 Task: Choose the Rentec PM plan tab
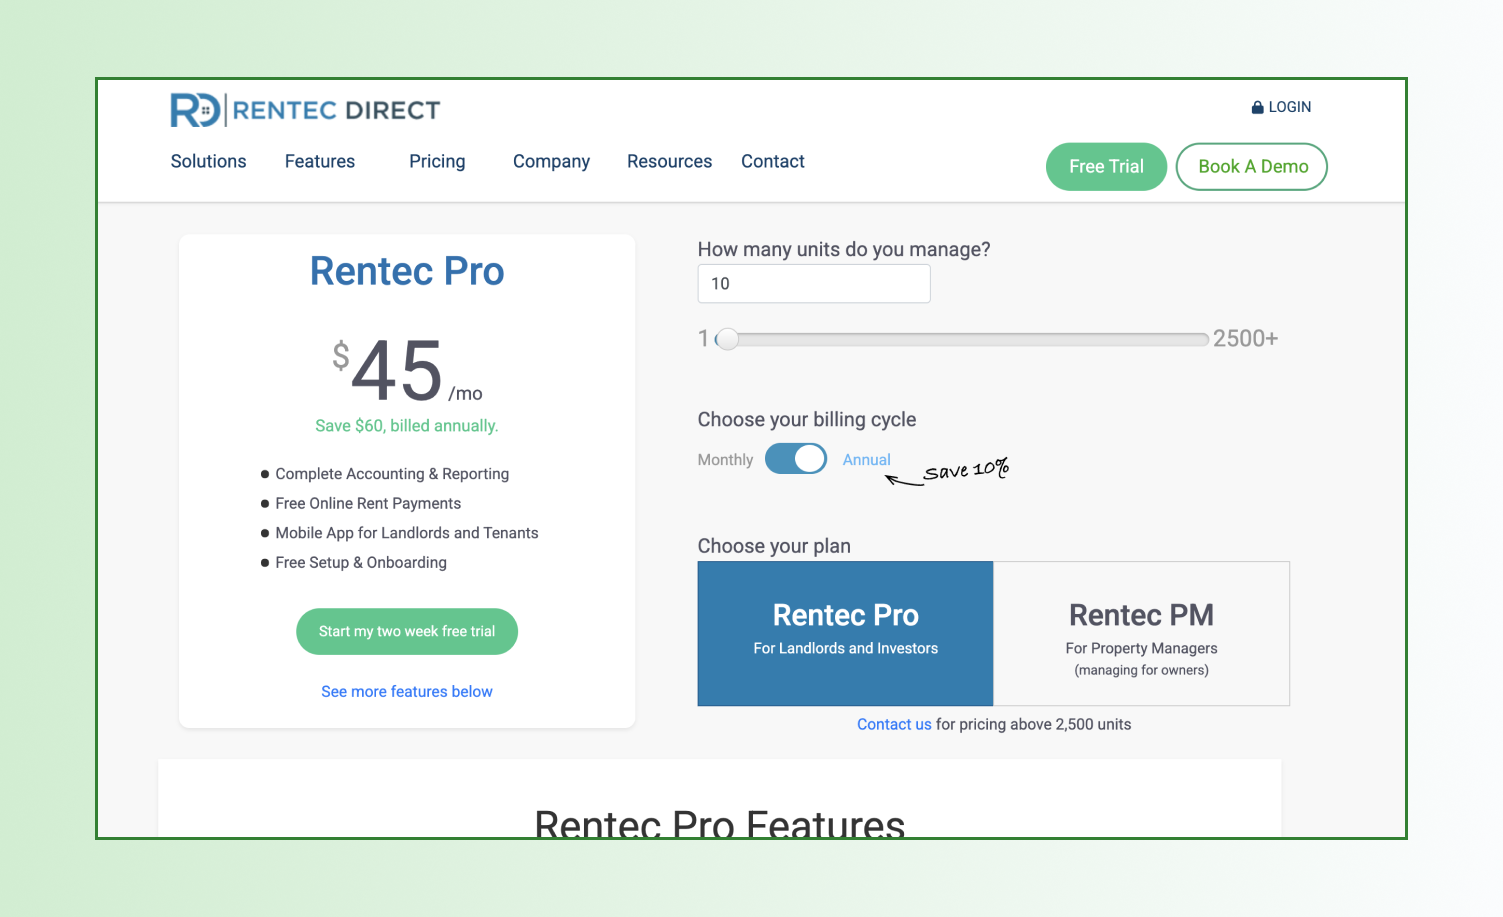(x=1141, y=633)
